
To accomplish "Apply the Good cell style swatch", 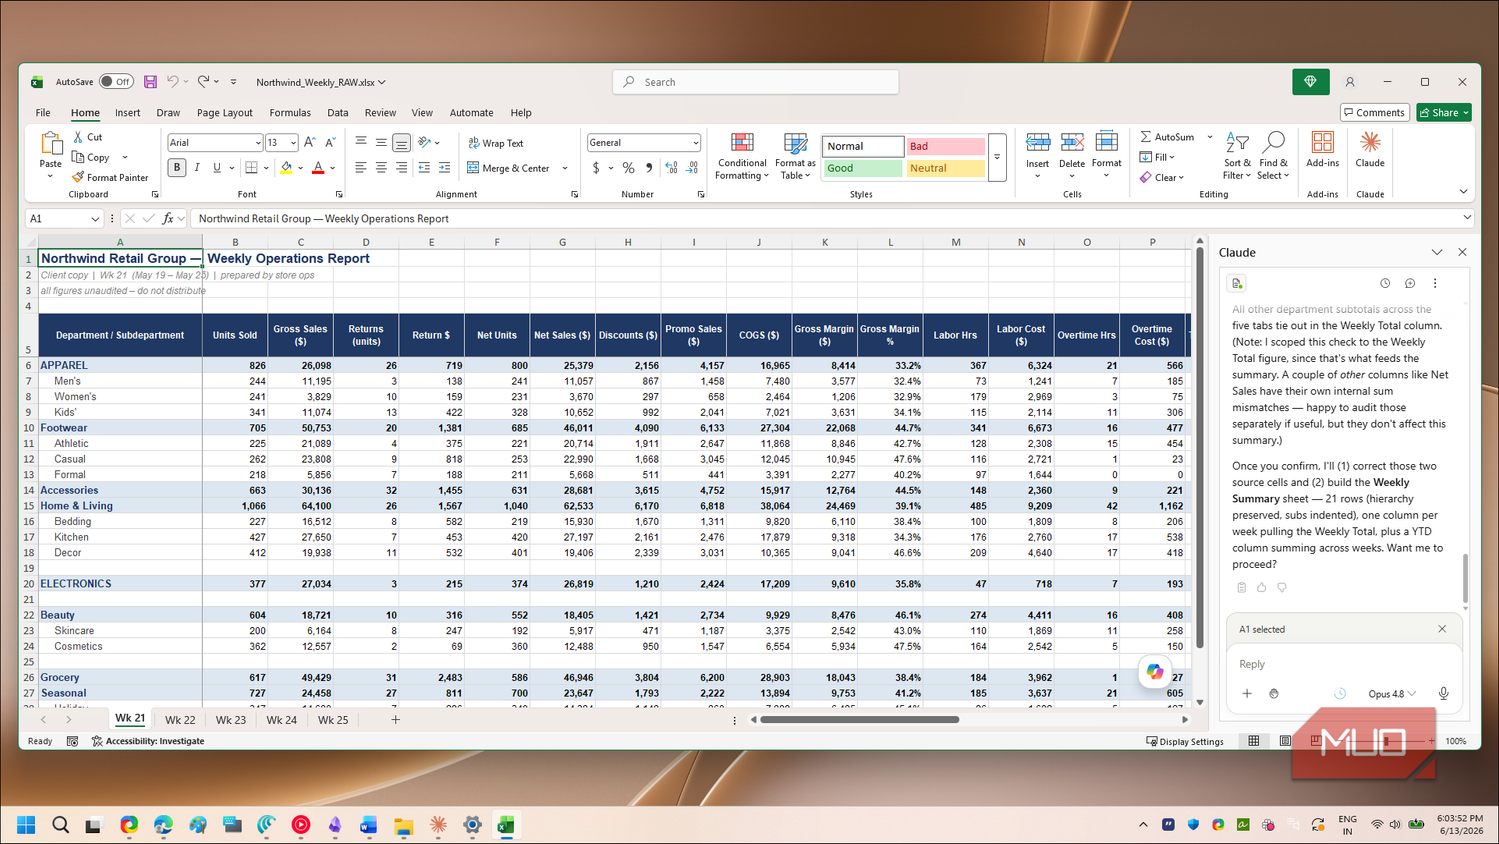I will click(862, 168).
